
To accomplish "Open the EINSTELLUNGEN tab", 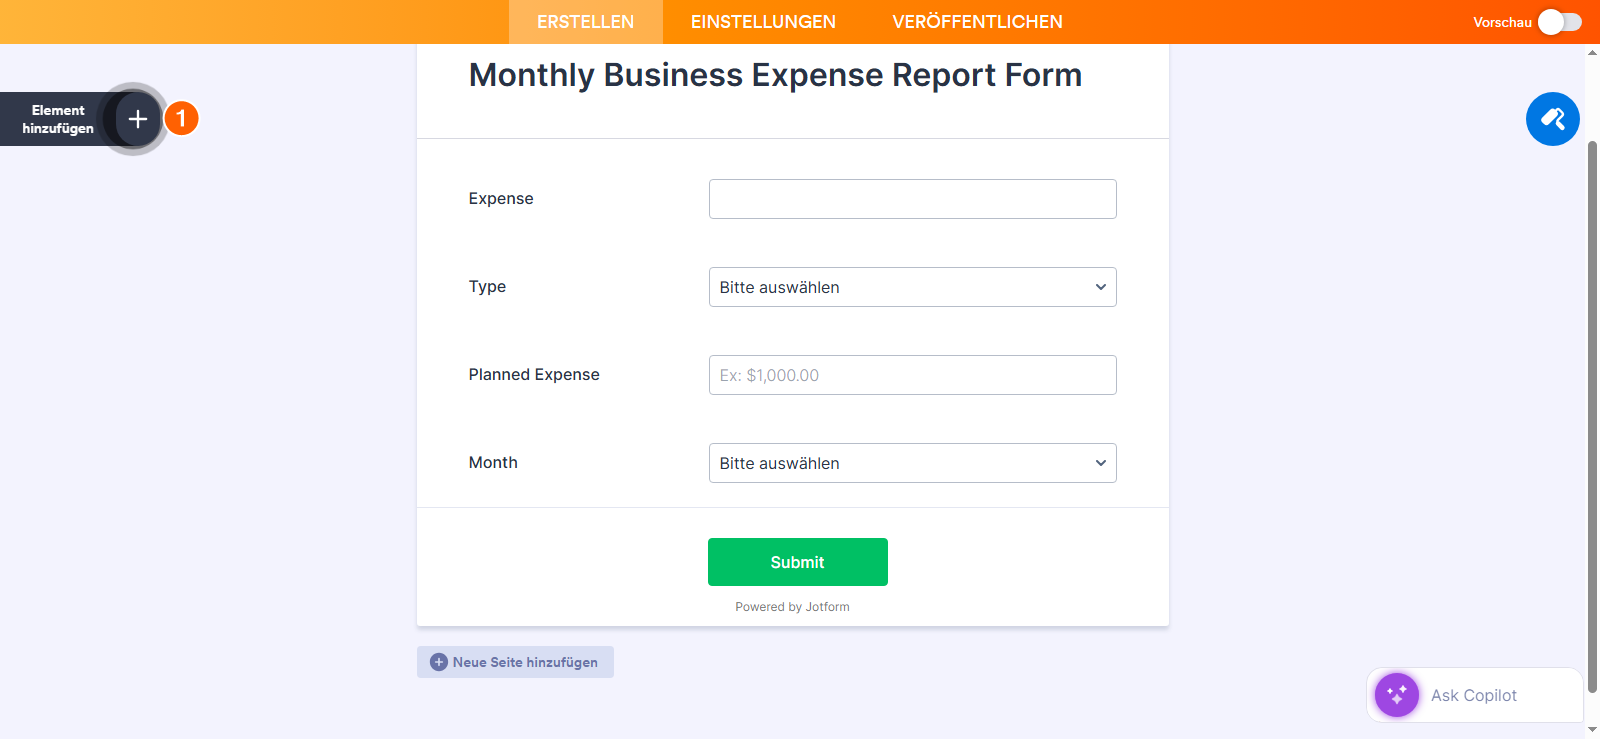I will [763, 22].
